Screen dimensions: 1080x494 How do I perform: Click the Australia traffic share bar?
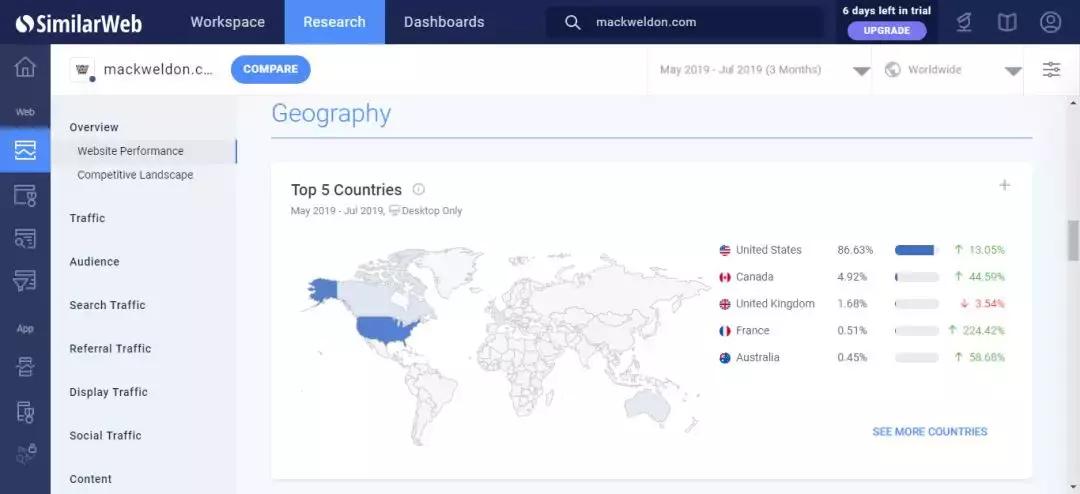(917, 358)
